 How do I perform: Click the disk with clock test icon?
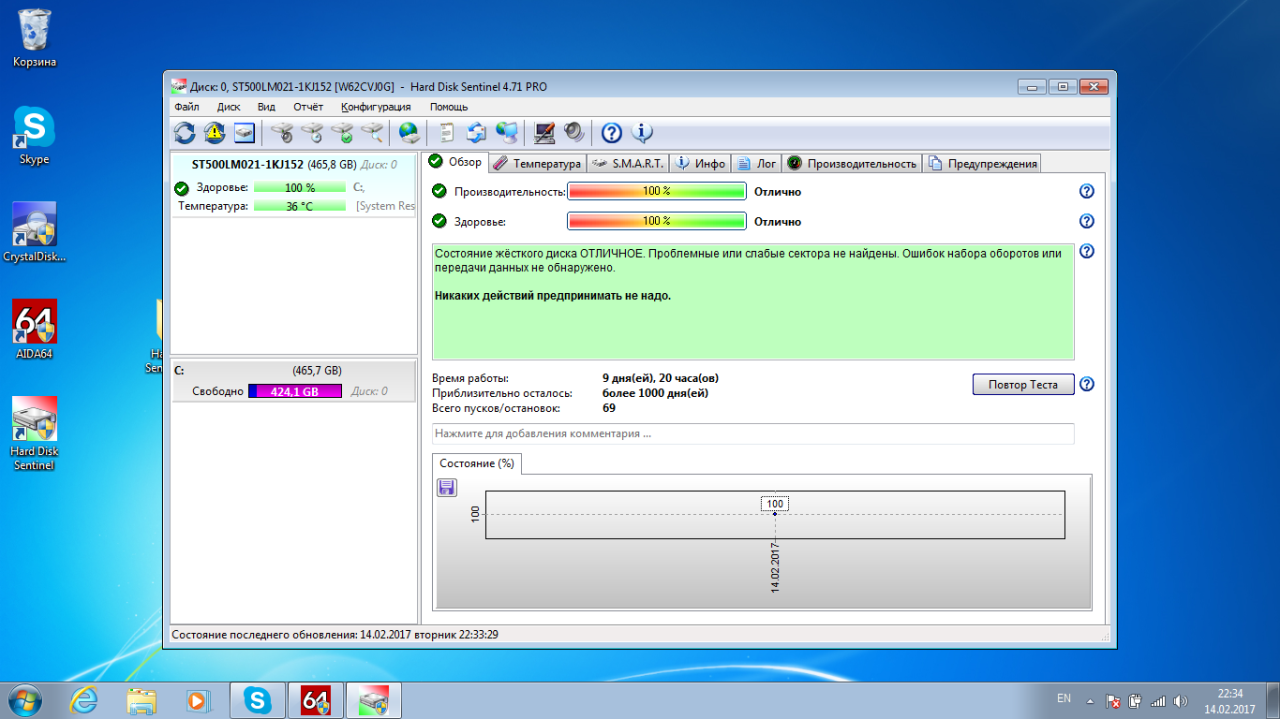(x=313, y=132)
